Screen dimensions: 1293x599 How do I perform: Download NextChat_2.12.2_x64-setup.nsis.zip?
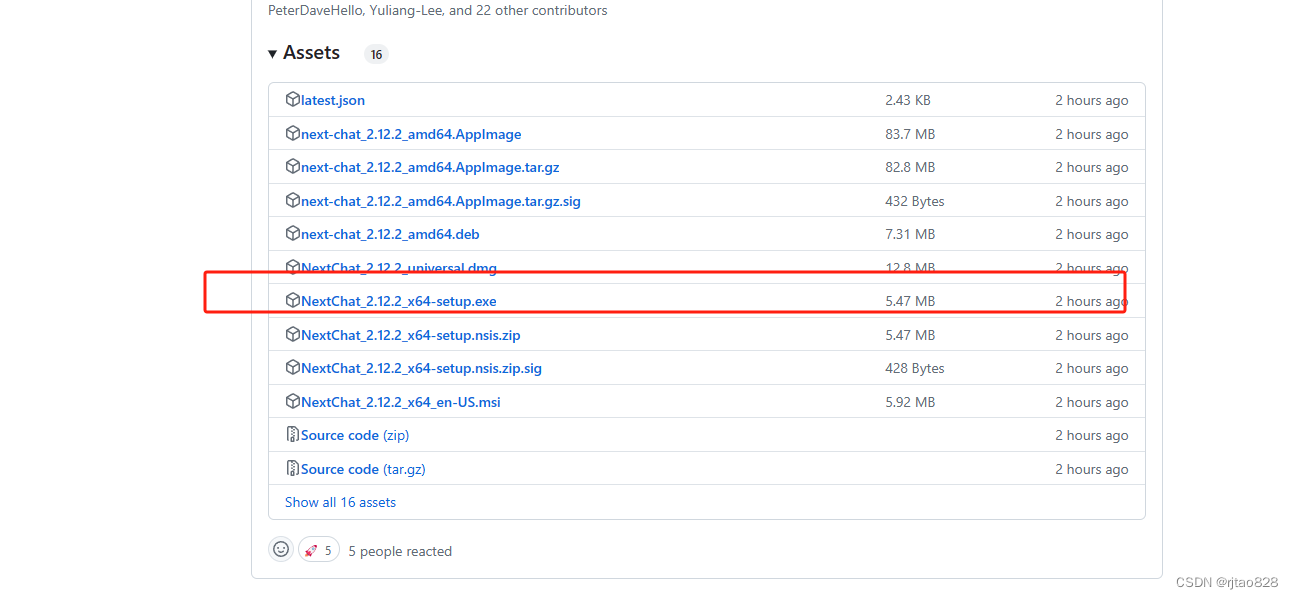pyautogui.click(x=411, y=335)
